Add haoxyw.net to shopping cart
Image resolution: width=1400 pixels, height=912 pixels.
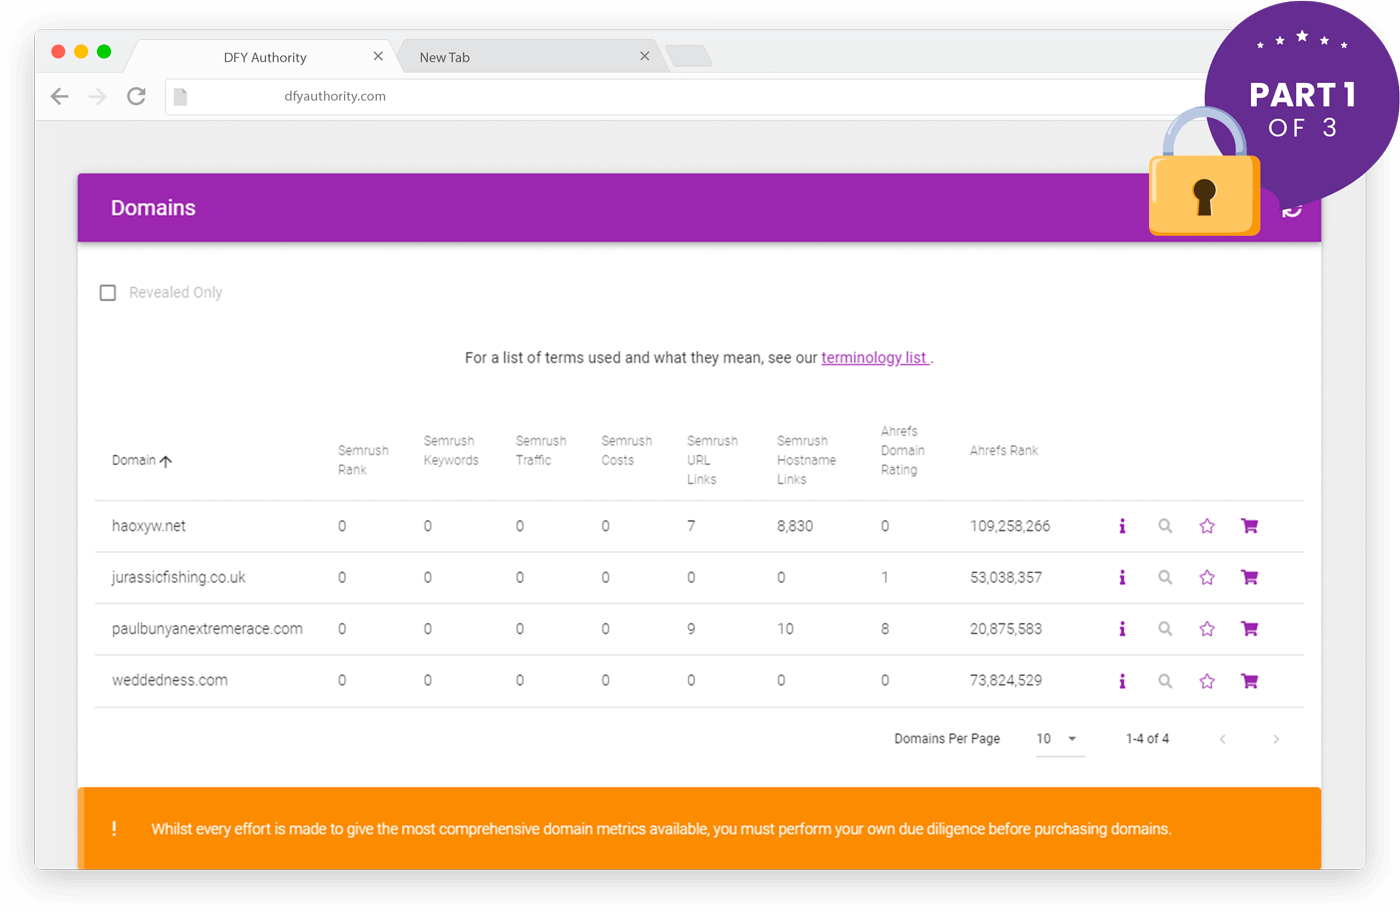(1249, 526)
